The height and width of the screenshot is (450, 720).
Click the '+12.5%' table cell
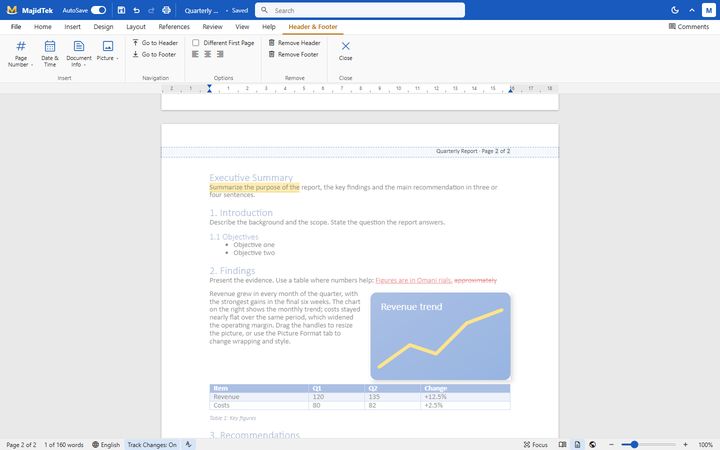pyautogui.click(x=465, y=397)
